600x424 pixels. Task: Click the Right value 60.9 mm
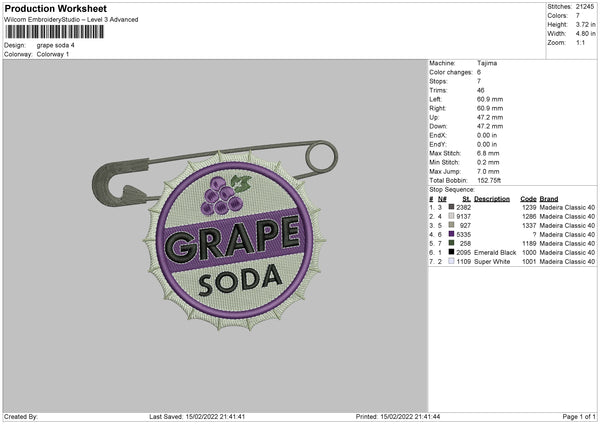coord(490,108)
